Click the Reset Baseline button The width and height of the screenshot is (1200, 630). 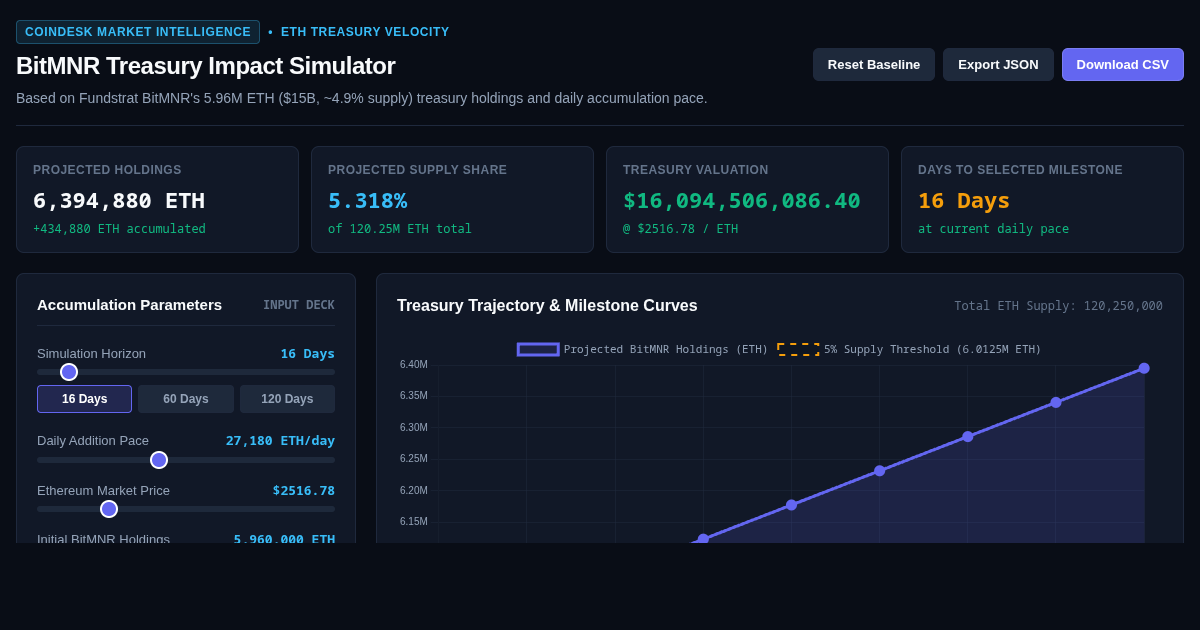pyautogui.click(x=874, y=64)
